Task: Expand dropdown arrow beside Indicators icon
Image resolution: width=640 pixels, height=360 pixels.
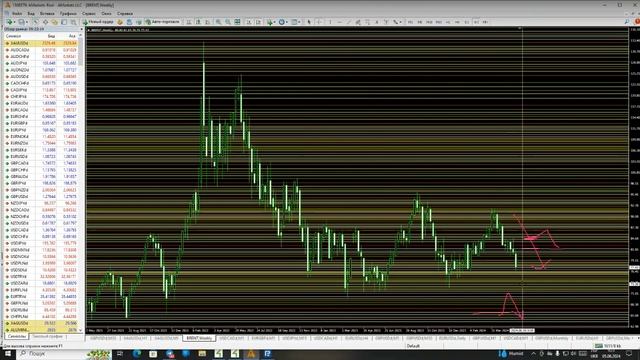Action: pos(275,22)
